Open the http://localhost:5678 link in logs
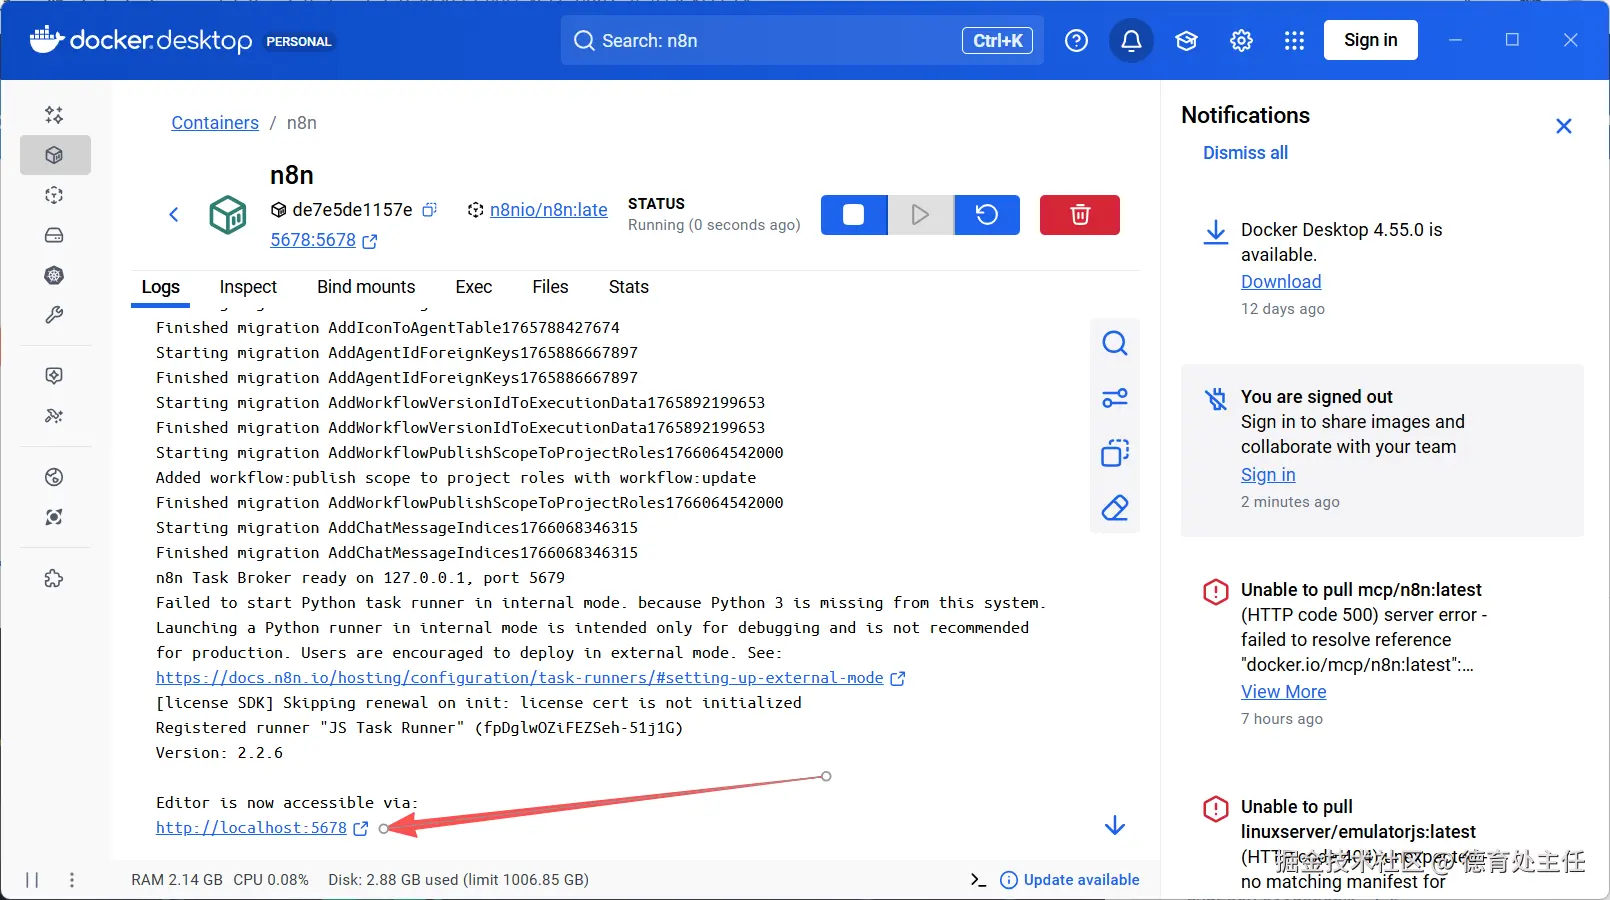Screen dimensions: 1610x900 click(x=252, y=828)
